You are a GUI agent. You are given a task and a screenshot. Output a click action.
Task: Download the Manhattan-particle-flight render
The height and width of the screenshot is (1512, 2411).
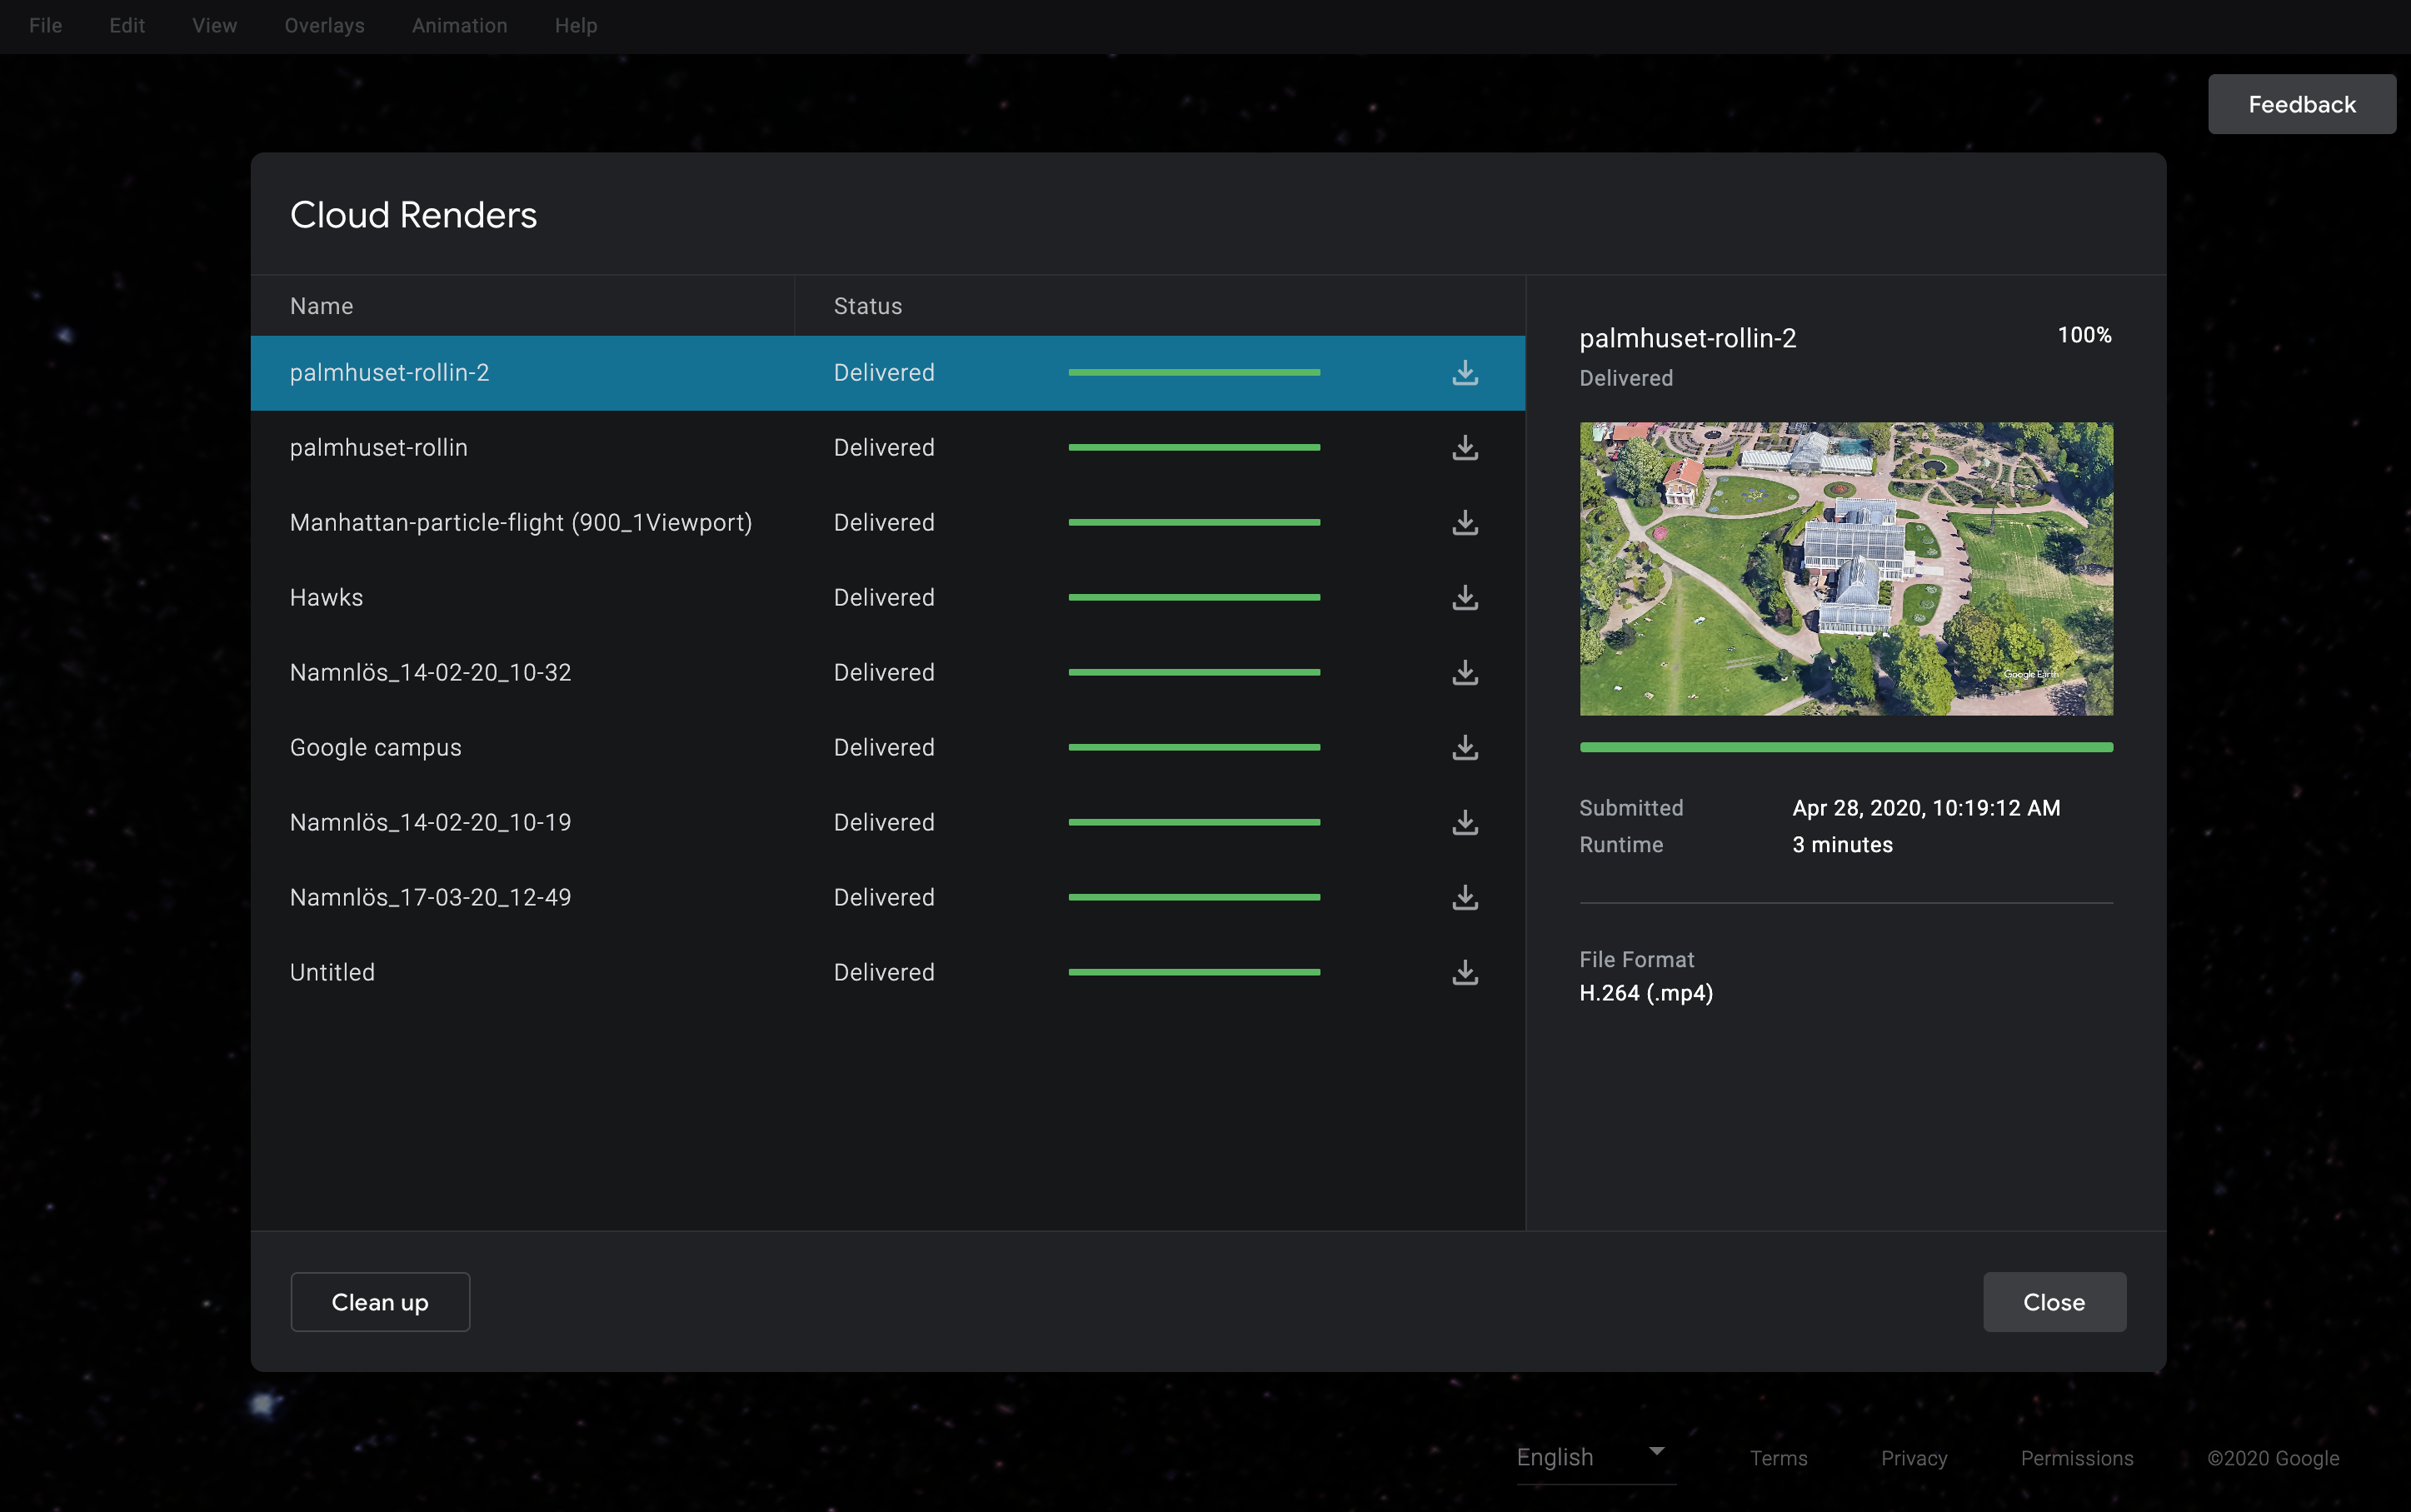[1464, 523]
